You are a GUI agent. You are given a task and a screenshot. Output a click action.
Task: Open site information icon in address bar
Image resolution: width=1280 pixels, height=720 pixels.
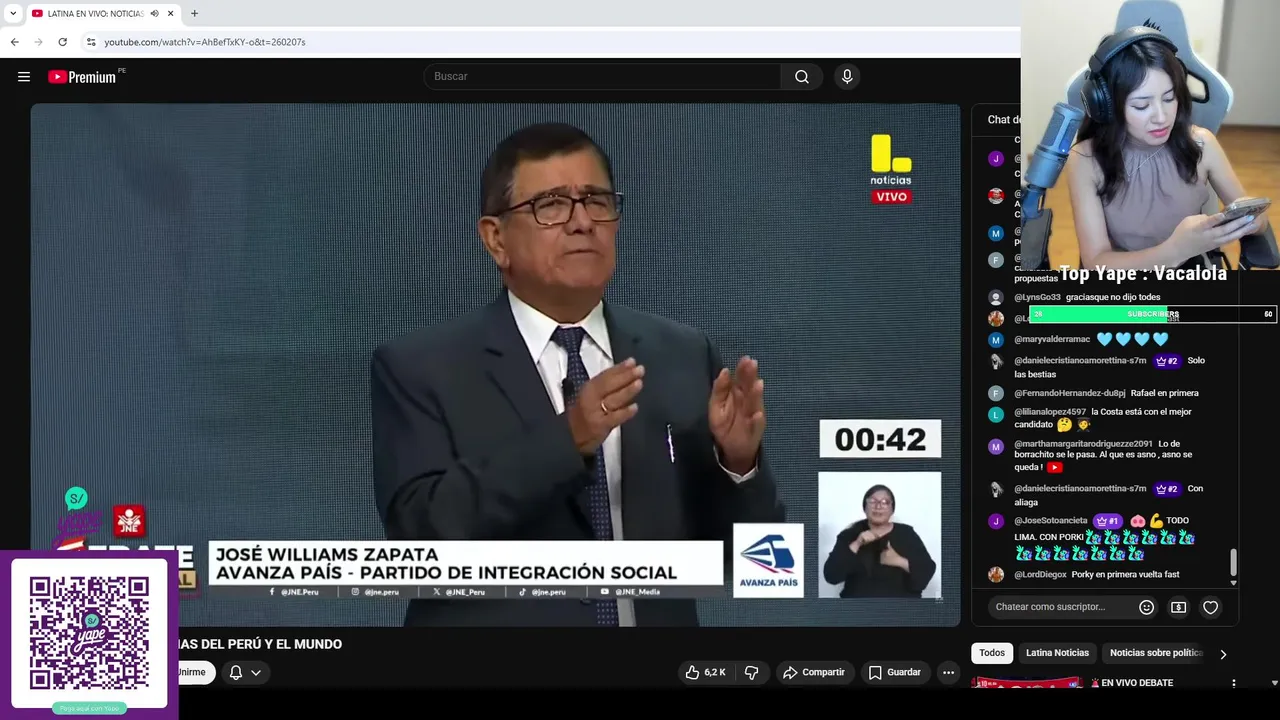(91, 42)
